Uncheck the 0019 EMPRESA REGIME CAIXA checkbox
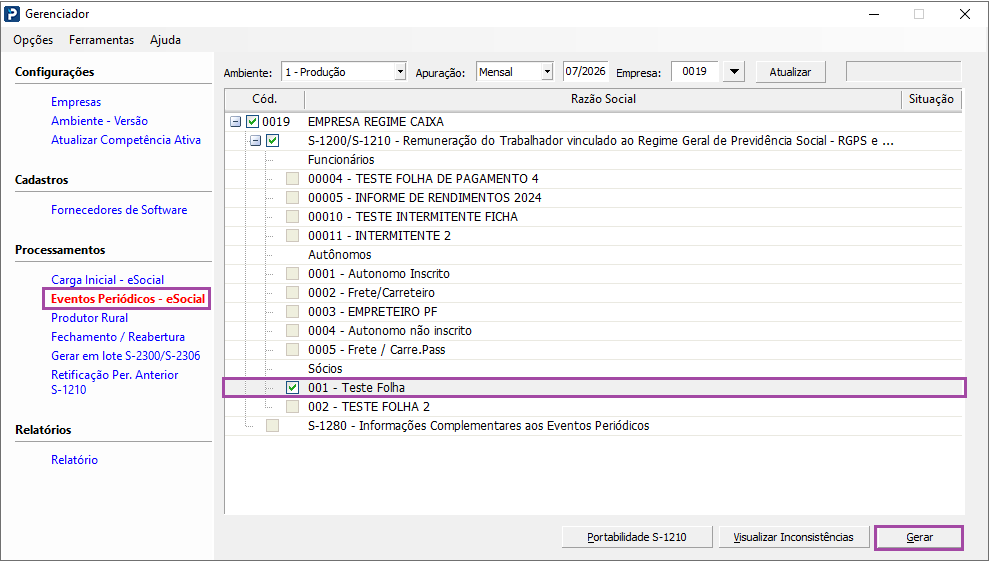 (x=253, y=122)
